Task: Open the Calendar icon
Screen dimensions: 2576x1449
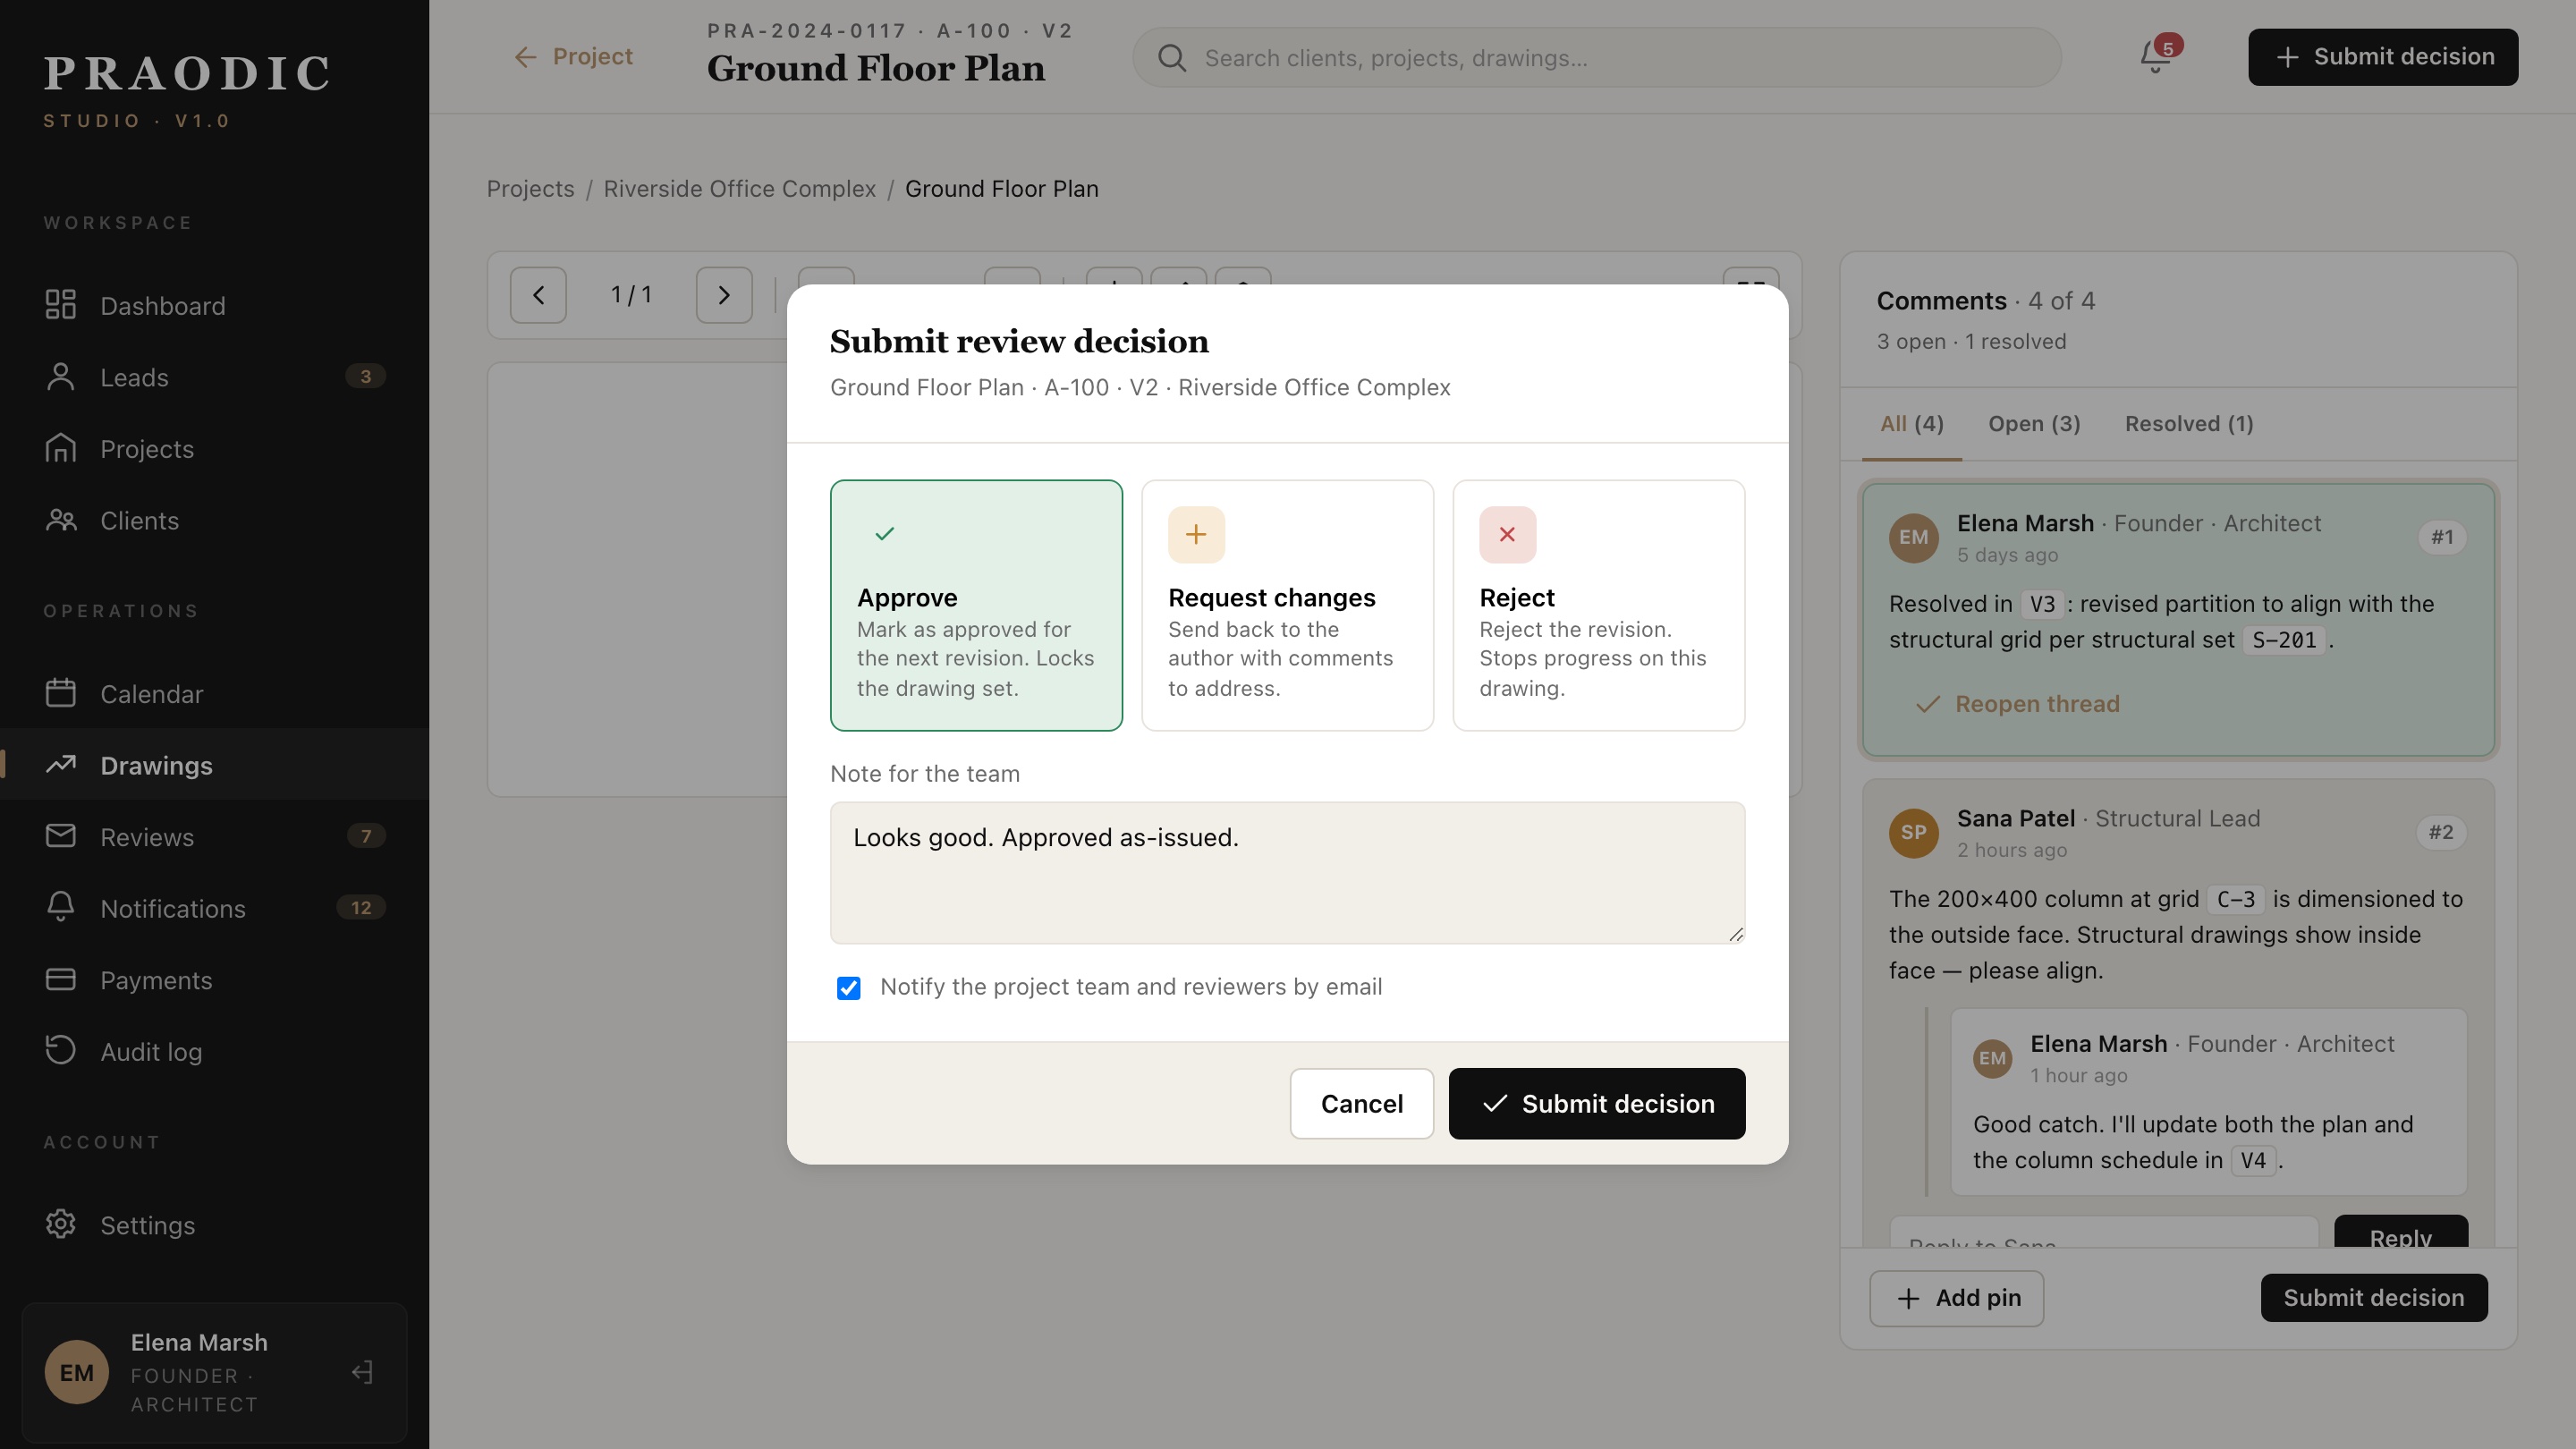Action: click(60, 693)
